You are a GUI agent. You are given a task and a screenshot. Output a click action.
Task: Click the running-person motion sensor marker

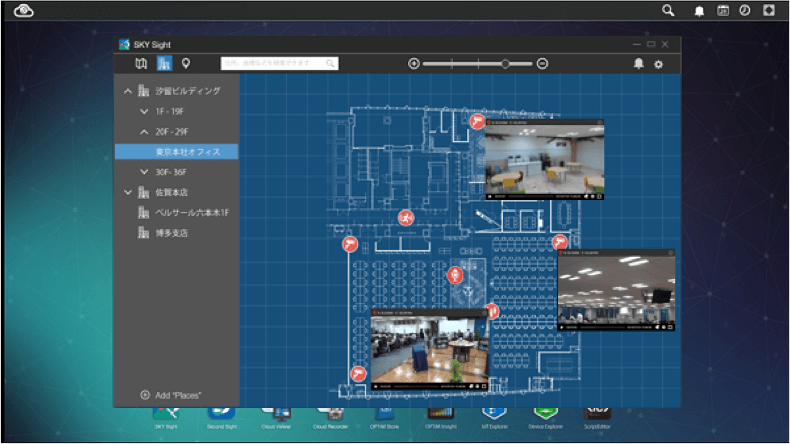click(406, 218)
